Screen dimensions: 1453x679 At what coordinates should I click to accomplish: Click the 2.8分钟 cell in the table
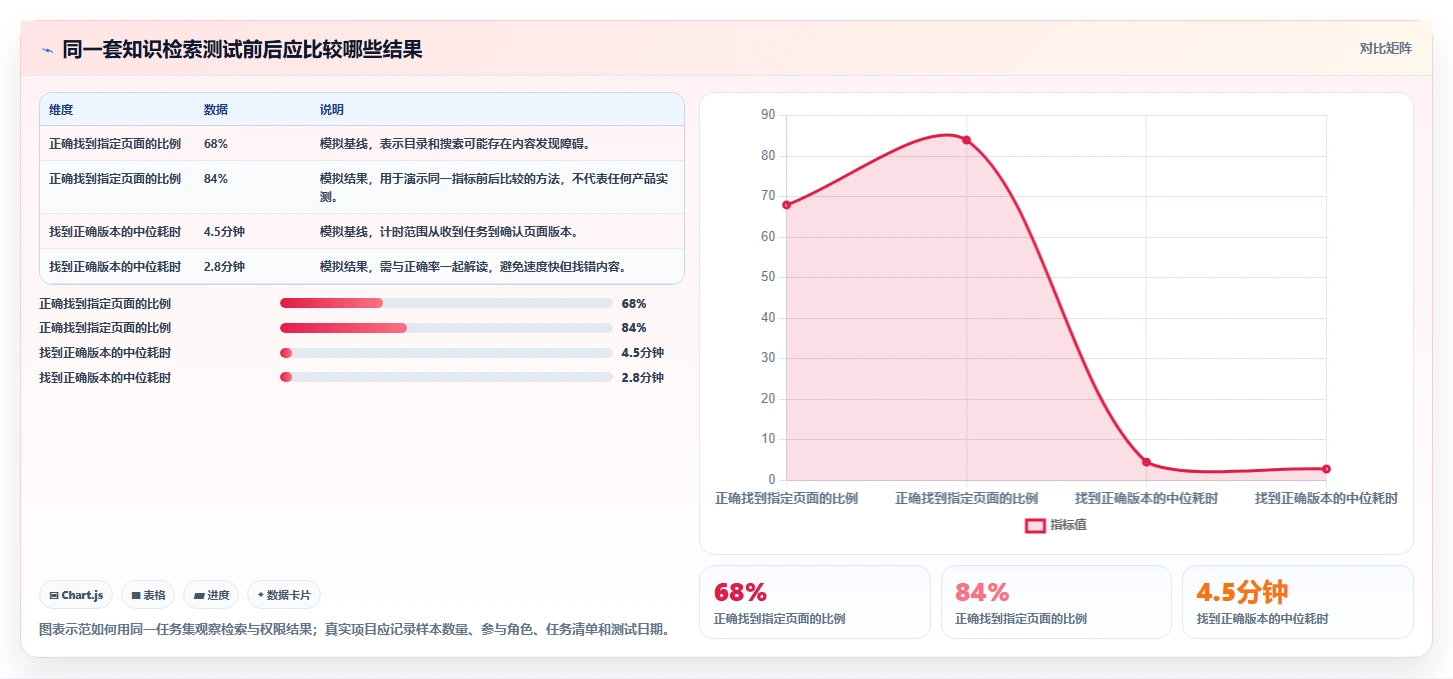click(x=224, y=267)
